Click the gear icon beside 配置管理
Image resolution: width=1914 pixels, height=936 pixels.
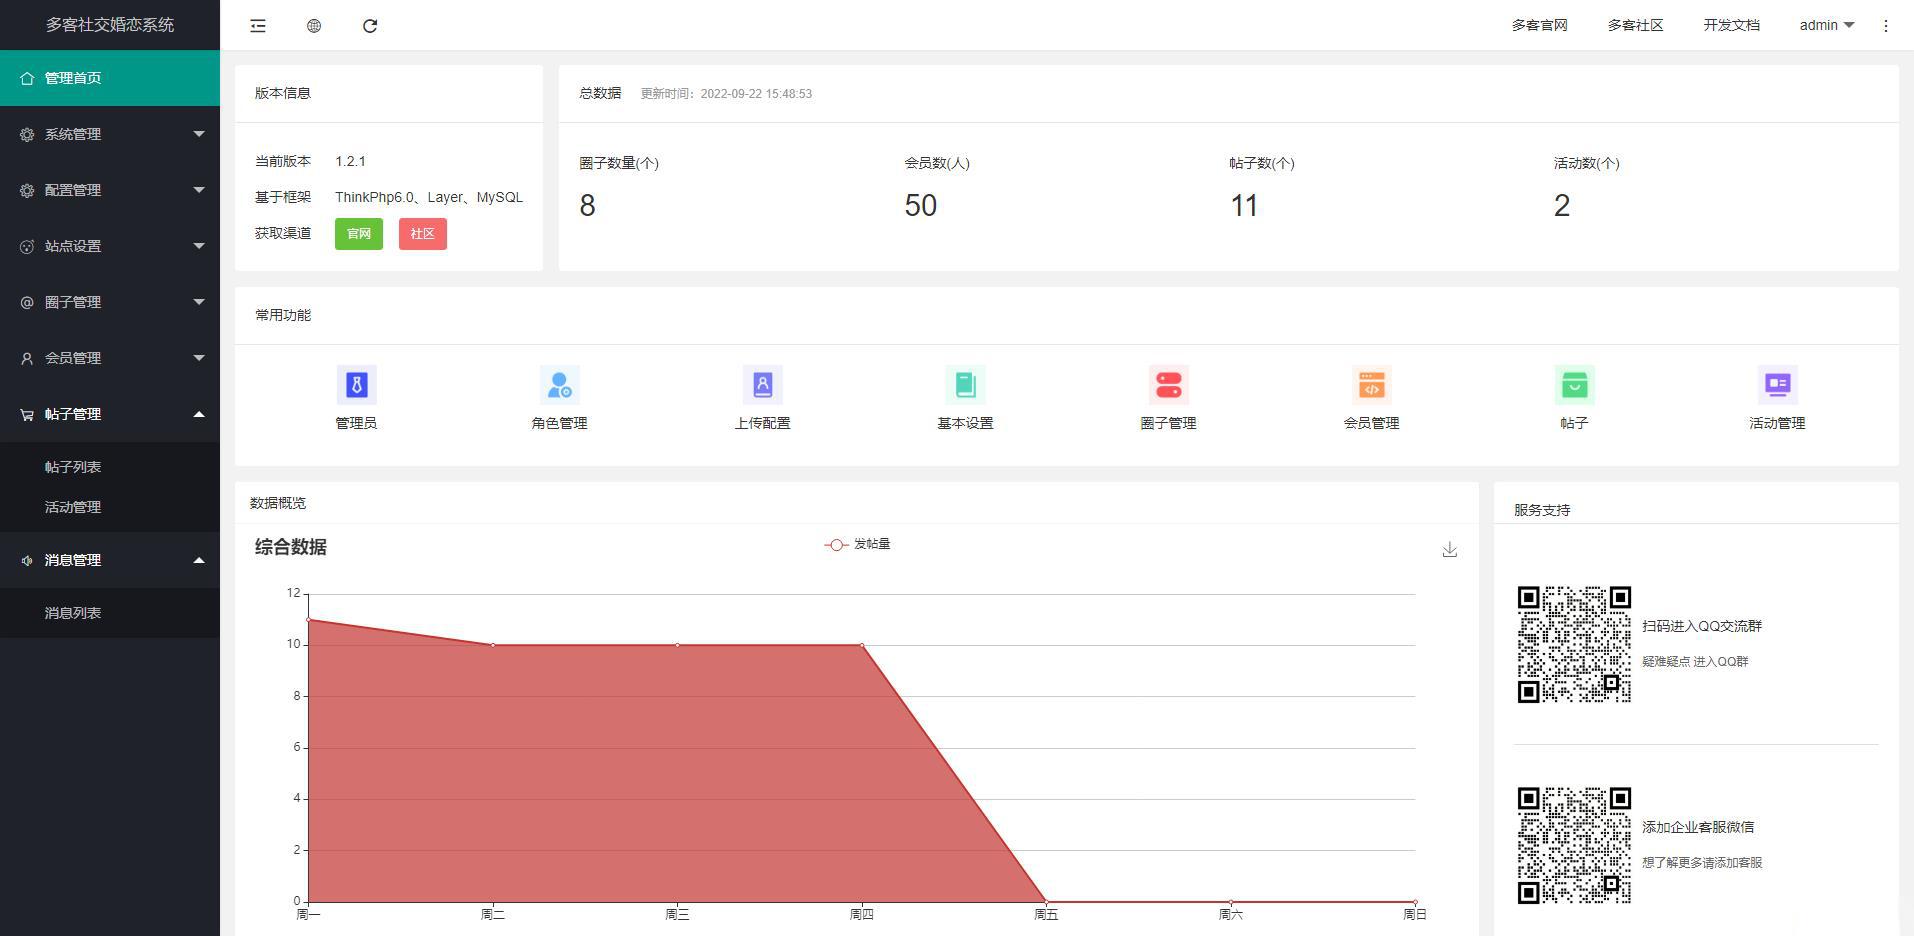pyautogui.click(x=27, y=190)
